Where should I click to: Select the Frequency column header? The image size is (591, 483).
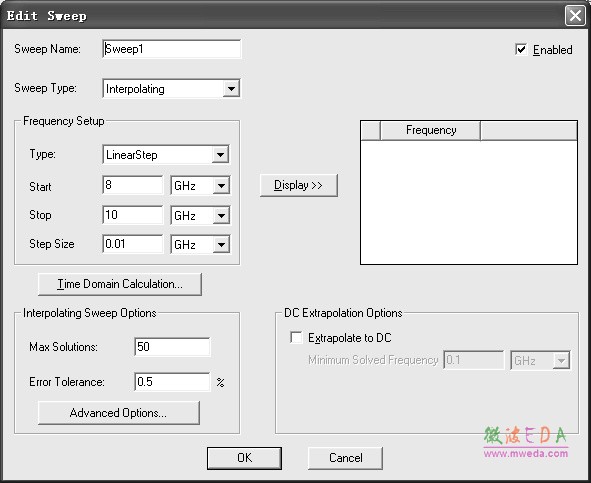click(x=430, y=130)
